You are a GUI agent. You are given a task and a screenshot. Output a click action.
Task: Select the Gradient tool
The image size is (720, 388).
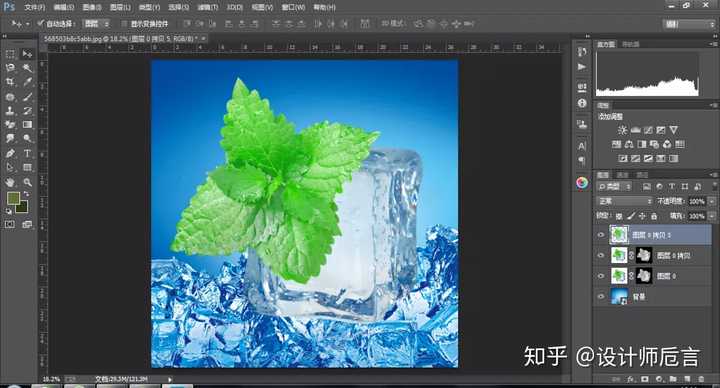click(28, 124)
